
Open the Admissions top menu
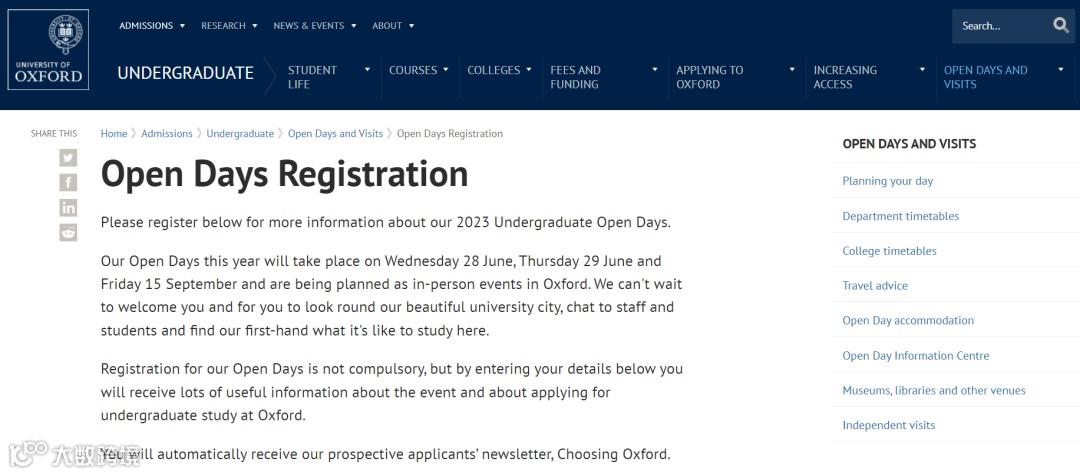(146, 25)
